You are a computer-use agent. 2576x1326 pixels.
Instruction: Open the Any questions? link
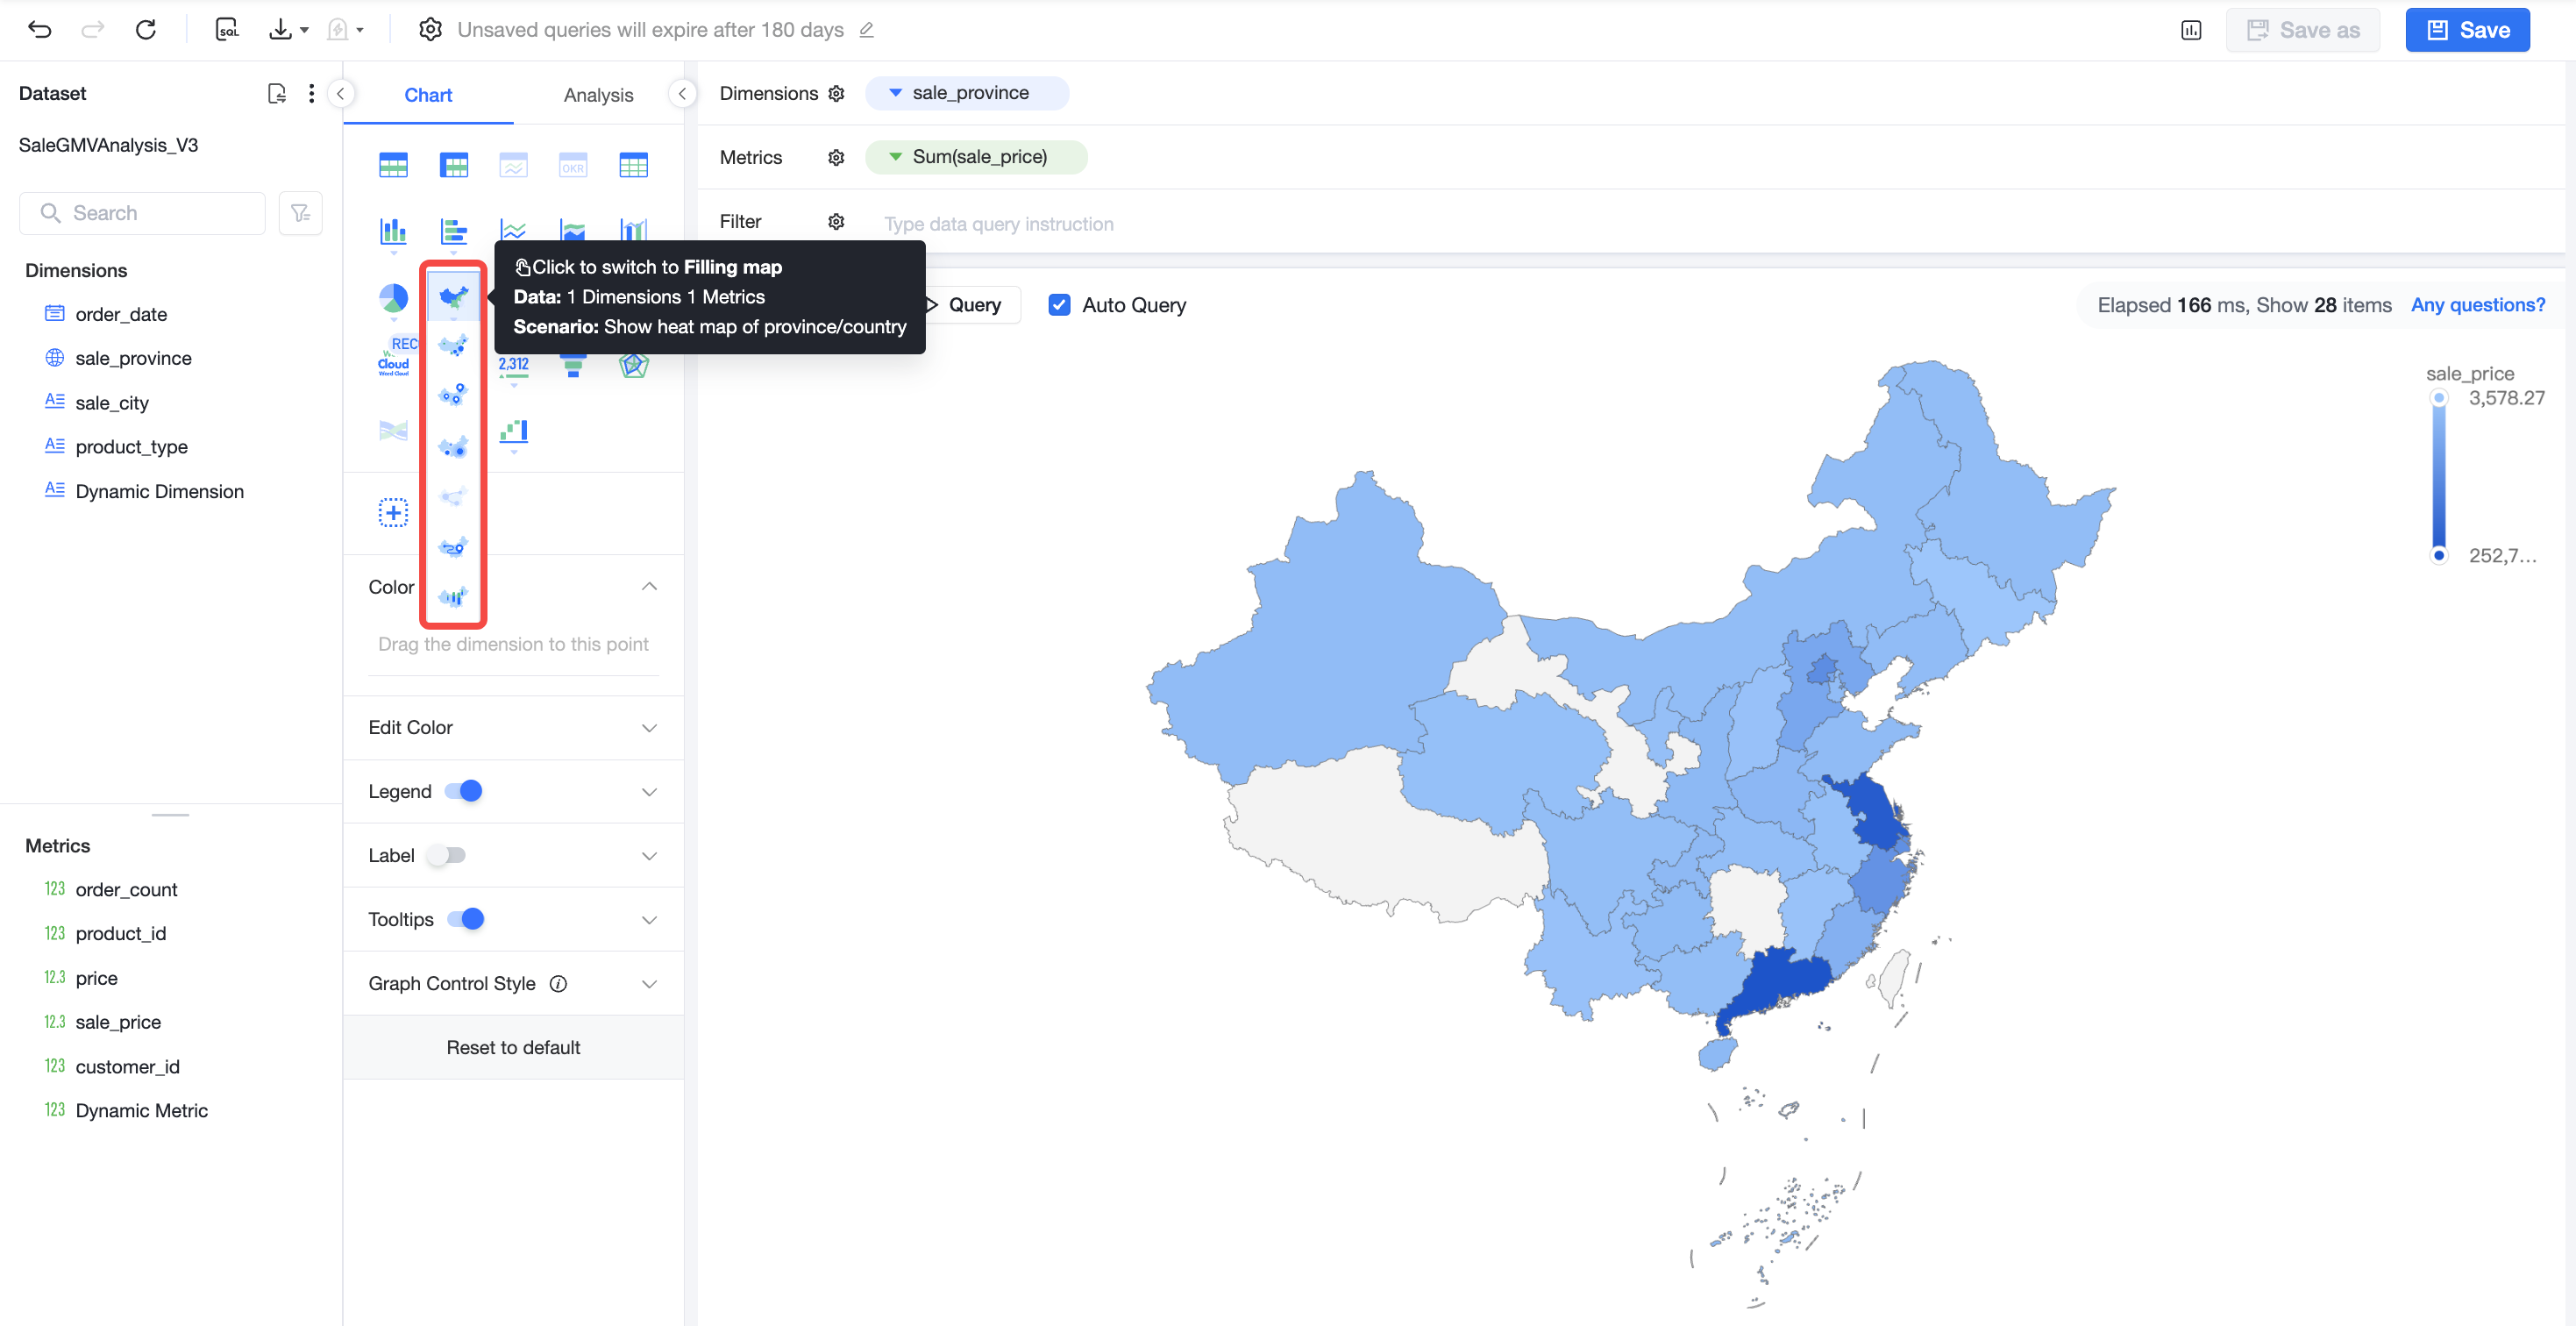tap(2477, 305)
